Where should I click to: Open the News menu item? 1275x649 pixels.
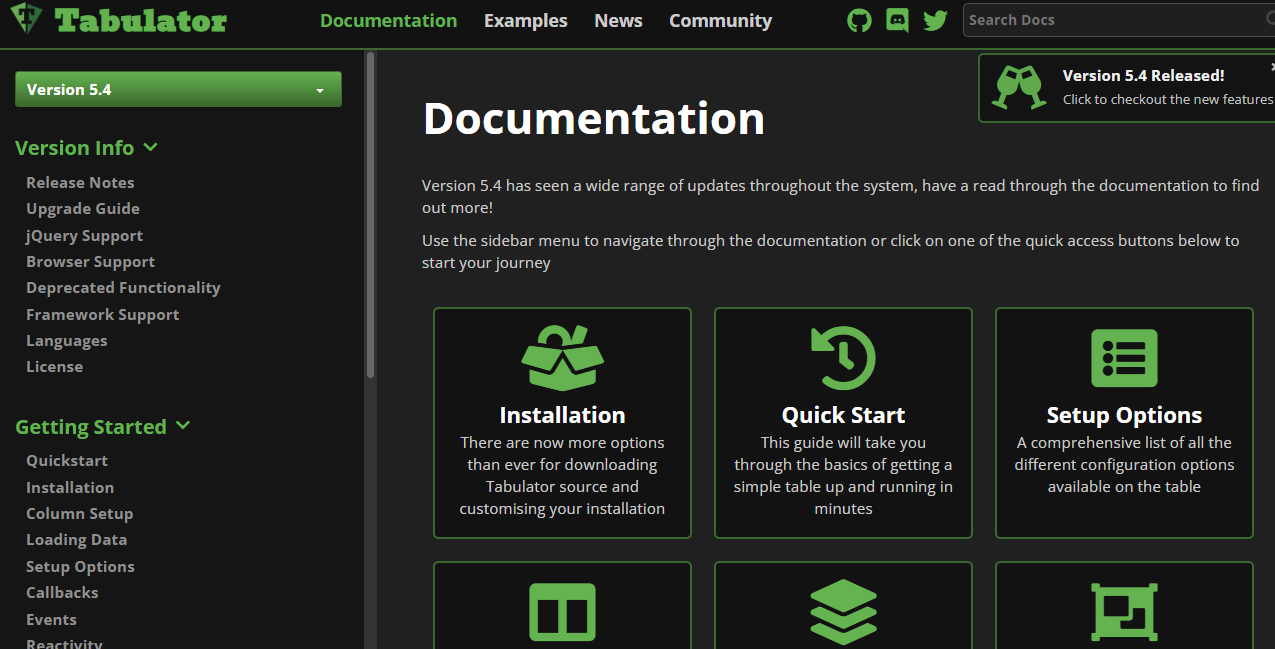[x=618, y=20]
